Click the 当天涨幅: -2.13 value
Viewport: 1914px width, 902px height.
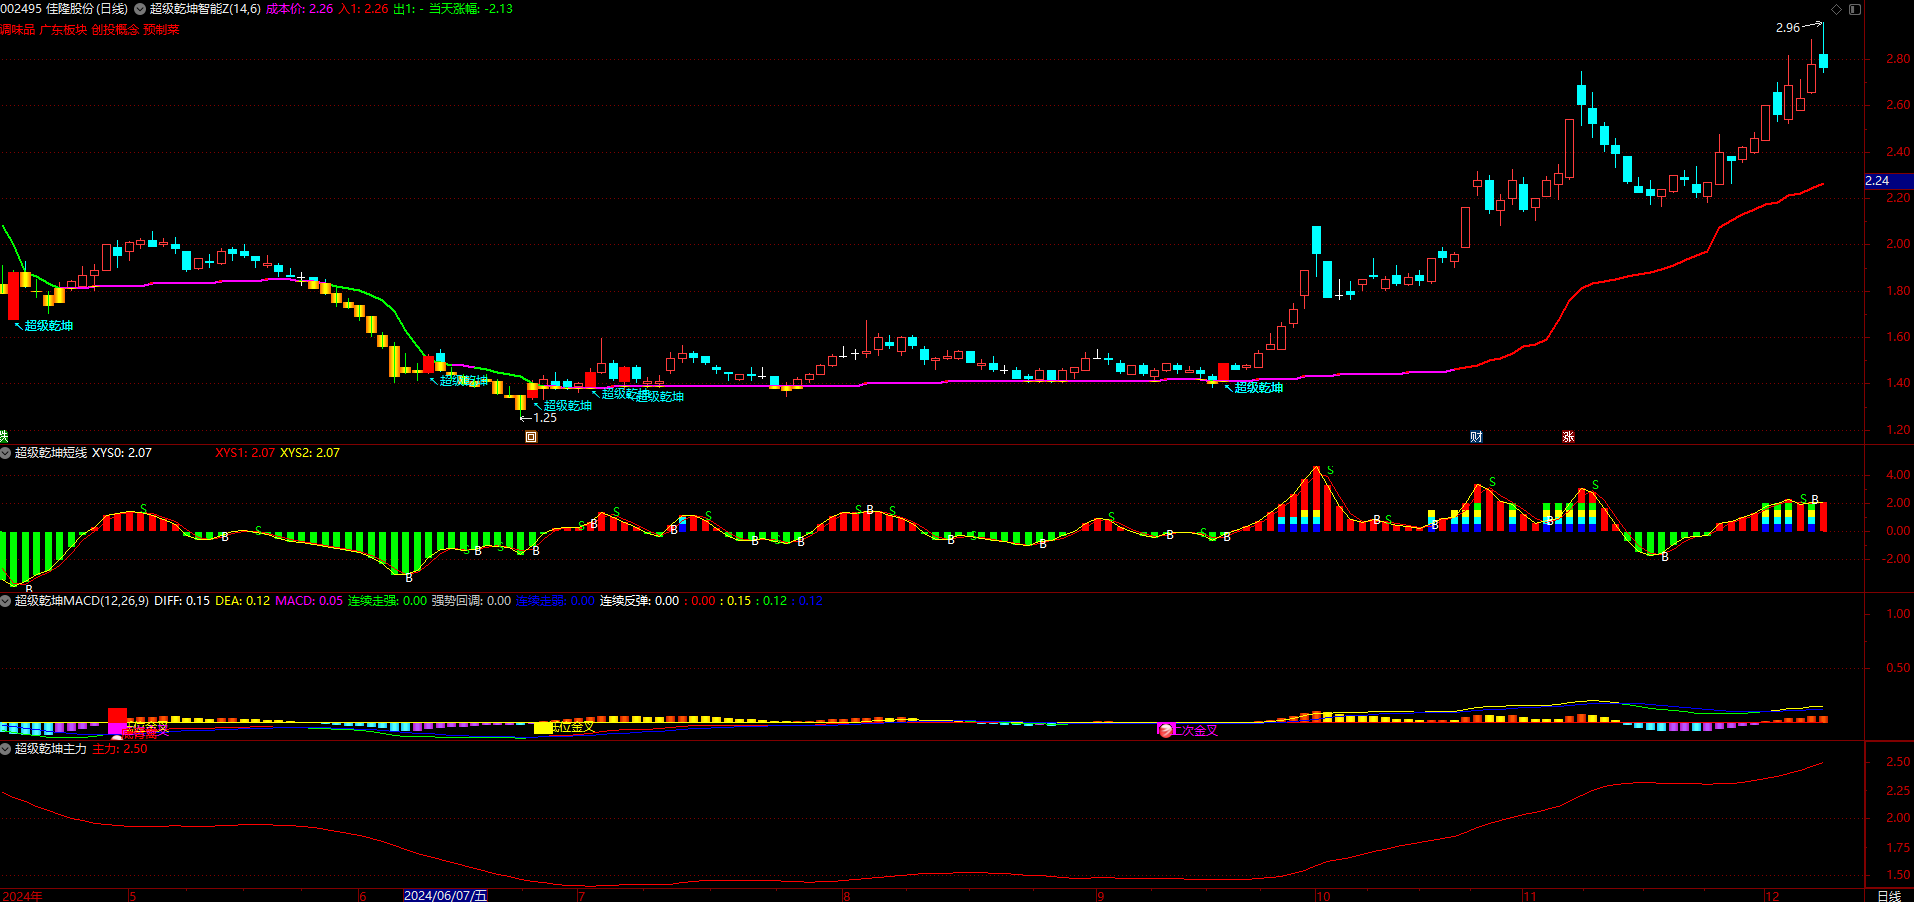471,9
